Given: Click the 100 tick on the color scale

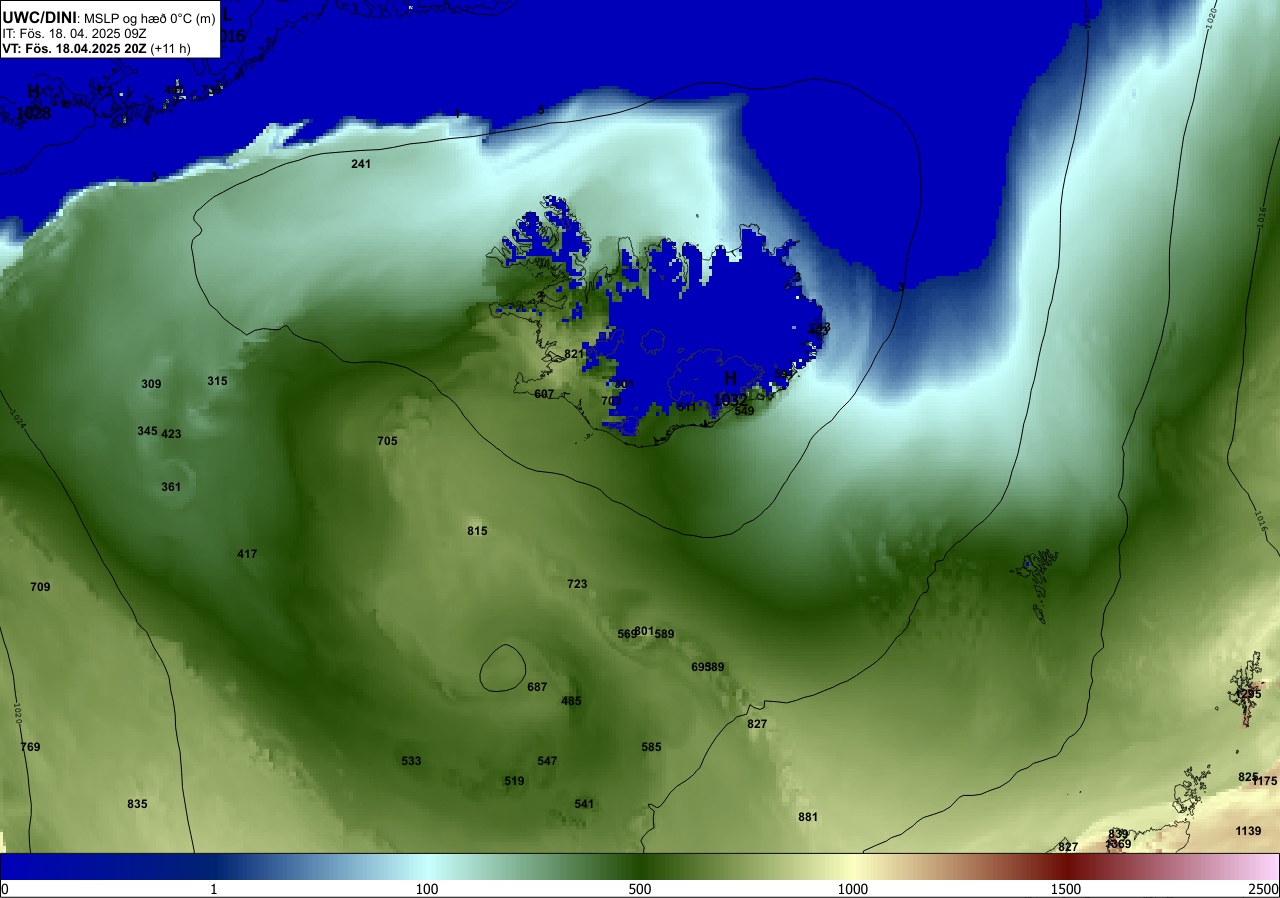Looking at the screenshot, I should point(427,889).
